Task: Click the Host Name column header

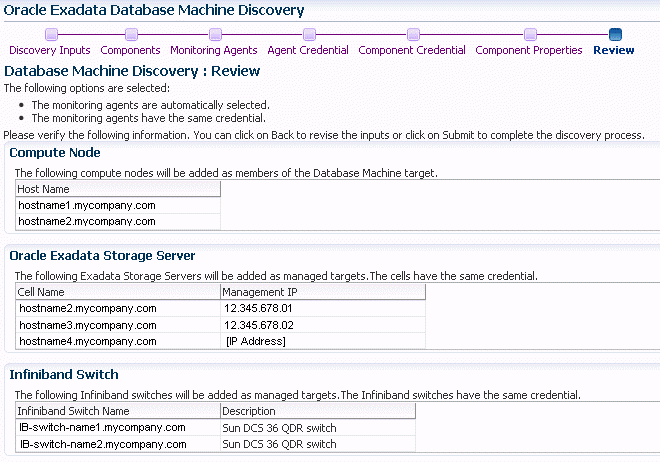Action: click(x=118, y=189)
